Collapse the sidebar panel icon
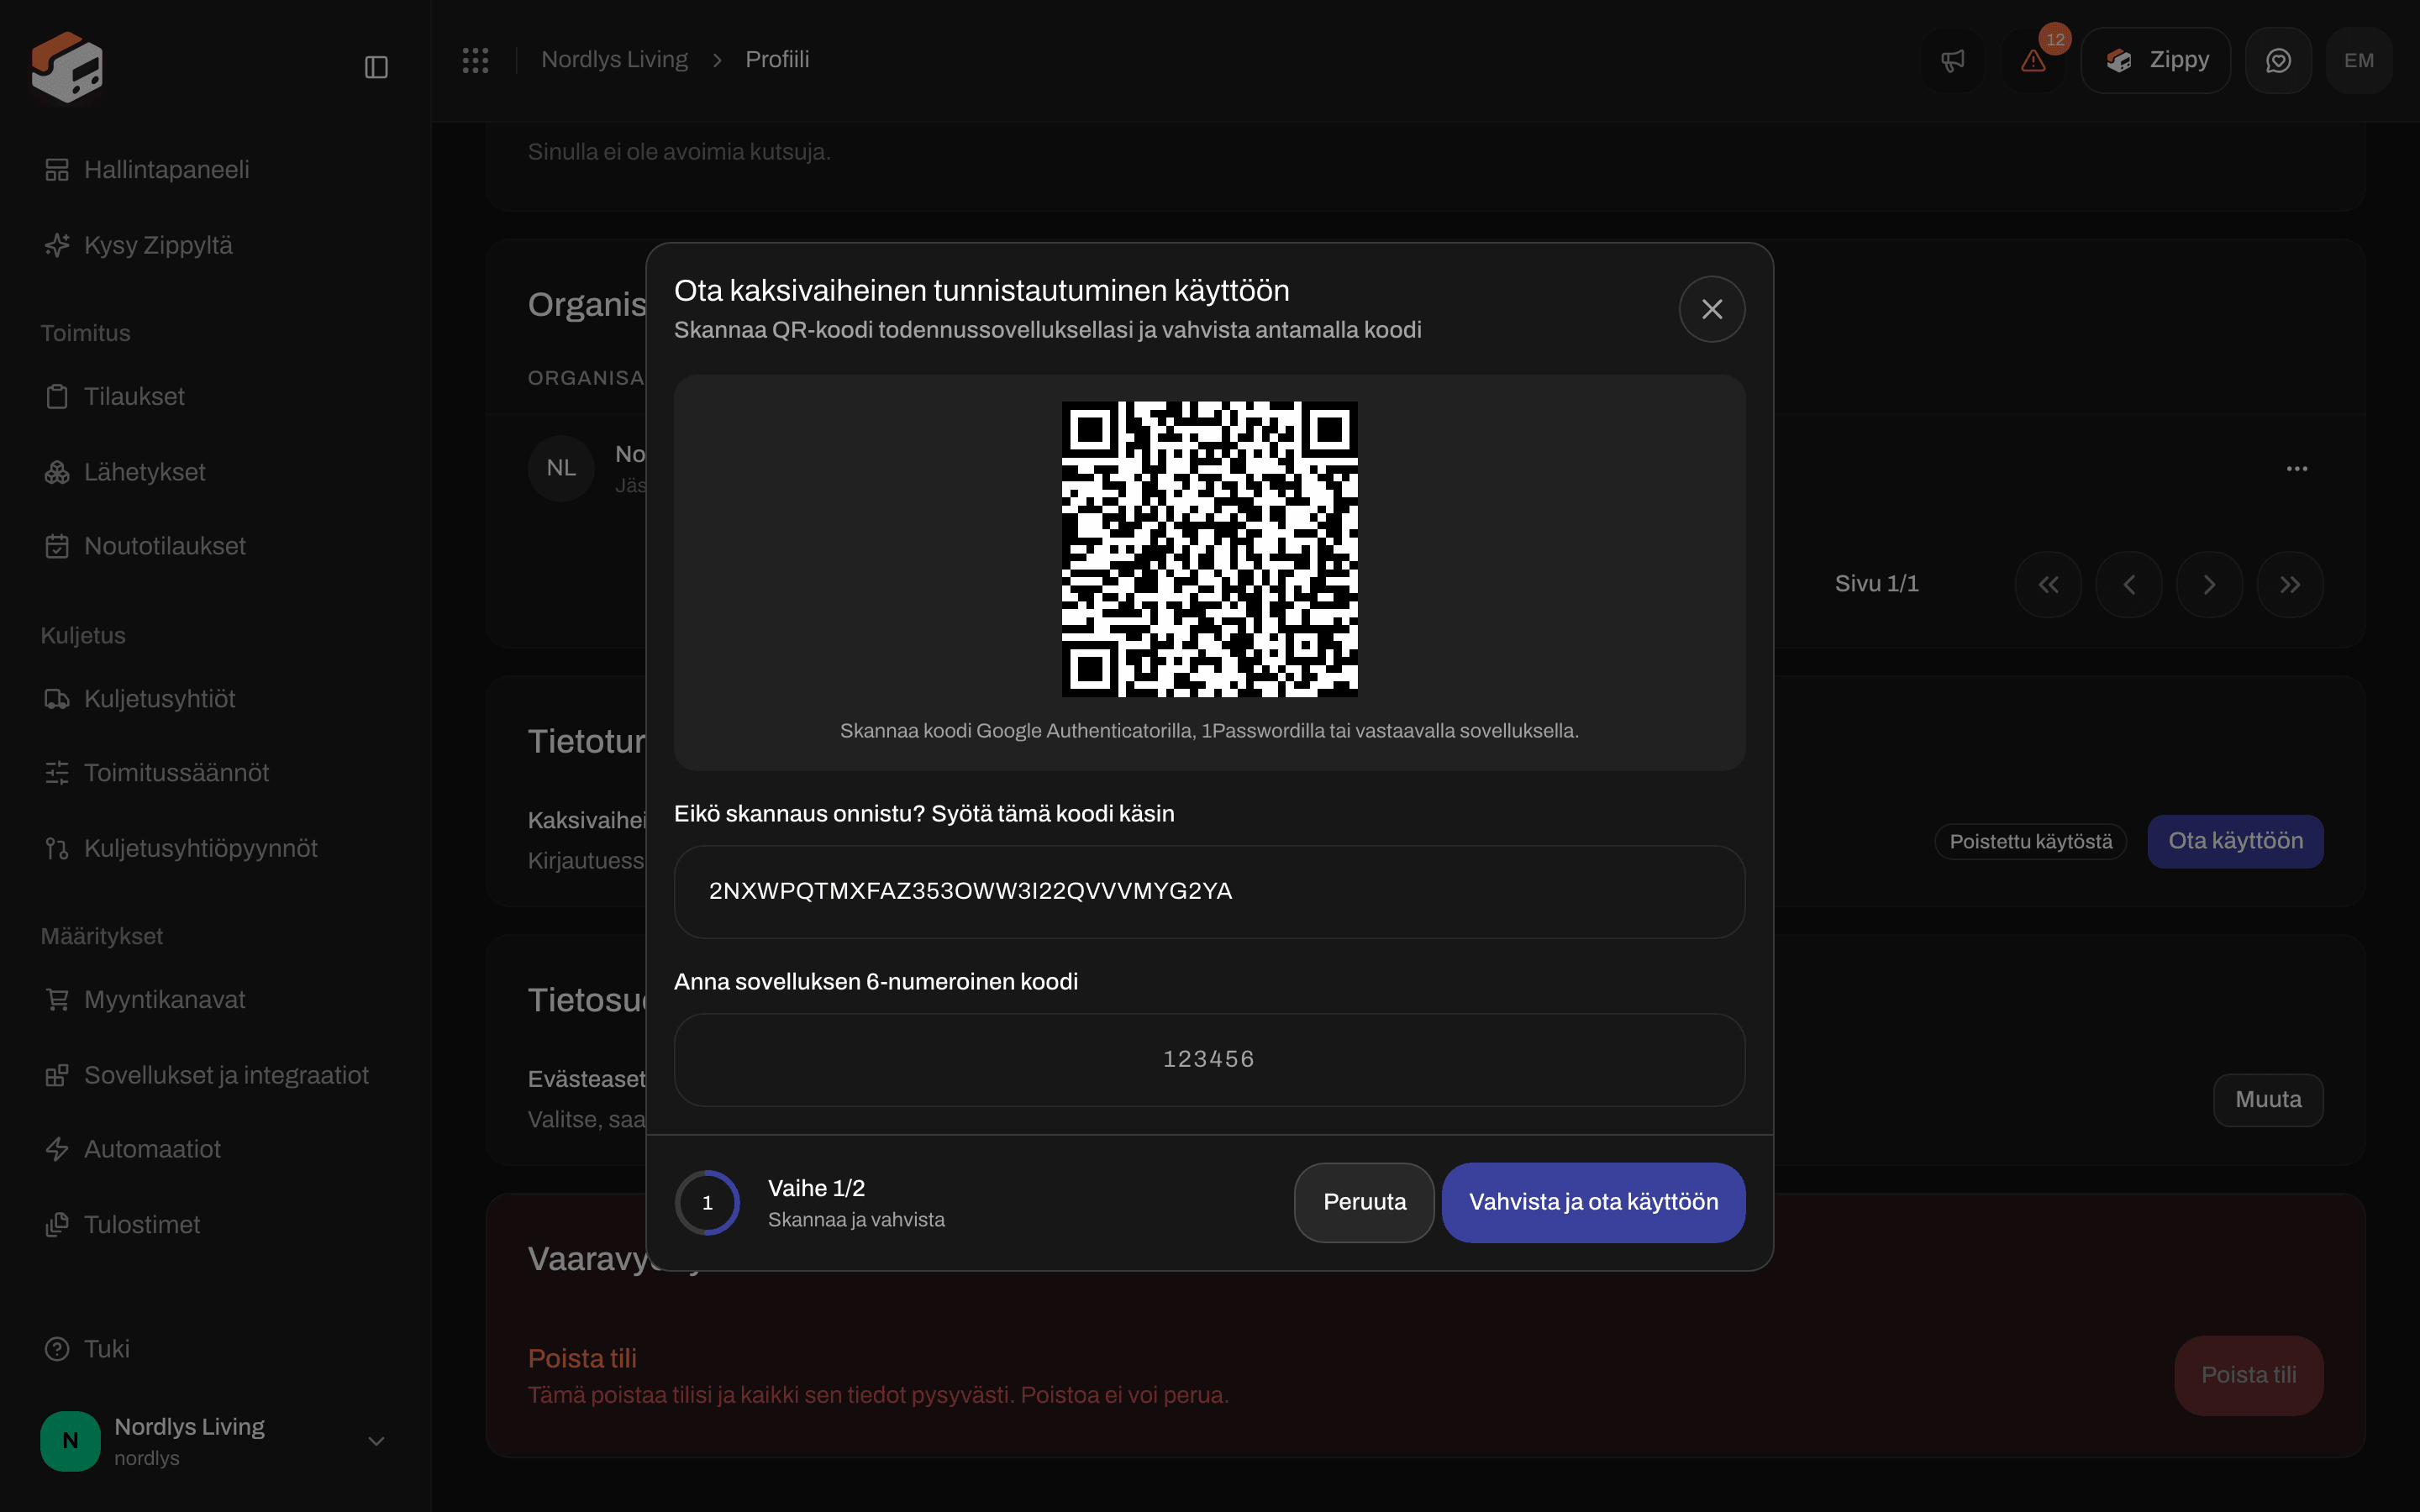The width and height of the screenshot is (2420, 1512). pos(376,67)
